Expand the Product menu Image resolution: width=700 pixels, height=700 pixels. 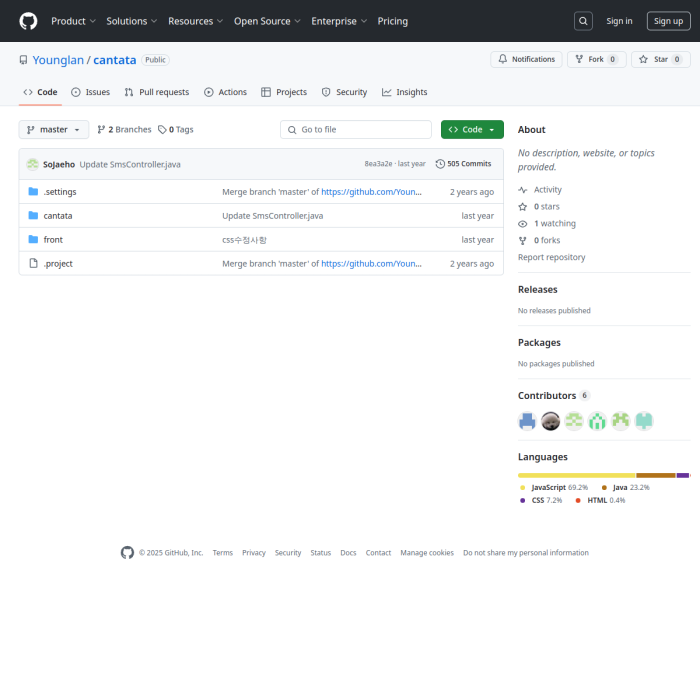coord(73,21)
